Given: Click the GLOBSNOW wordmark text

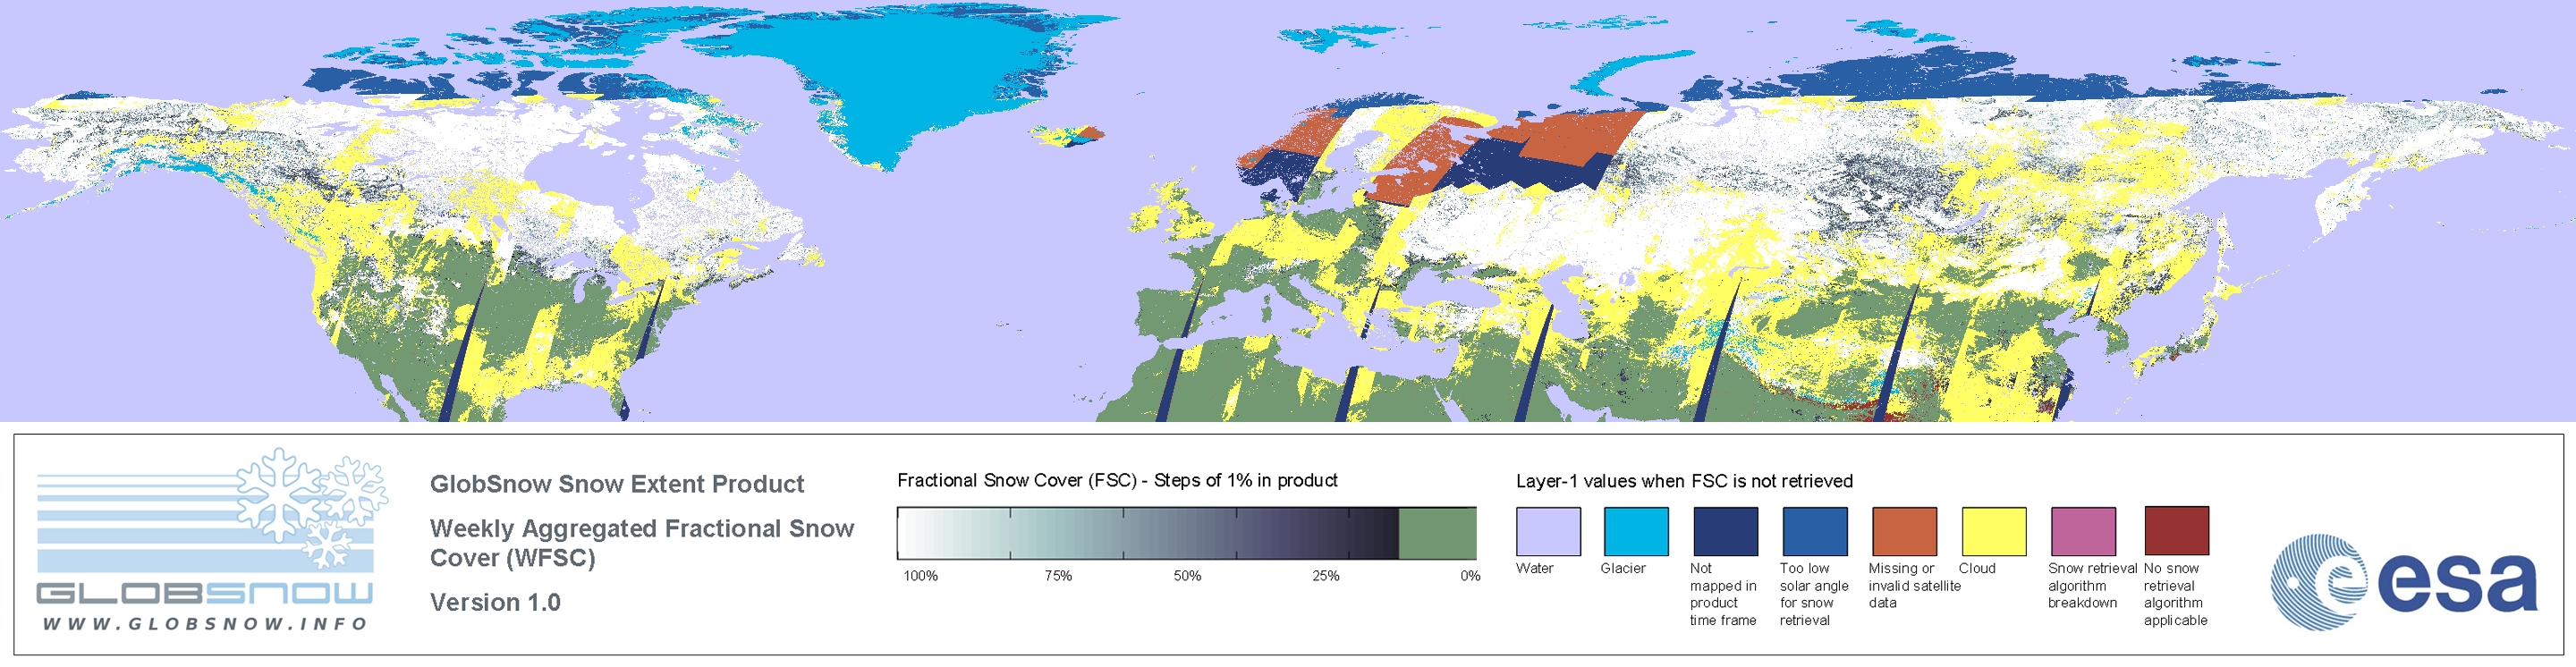Looking at the screenshot, I should pyautogui.click(x=205, y=593).
